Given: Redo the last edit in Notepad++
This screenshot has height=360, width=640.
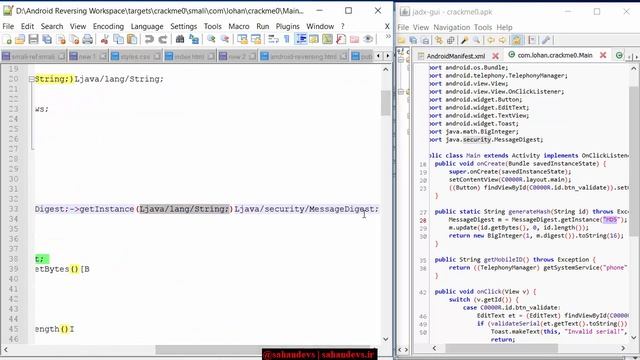Looking at the screenshot, I should (162, 39).
